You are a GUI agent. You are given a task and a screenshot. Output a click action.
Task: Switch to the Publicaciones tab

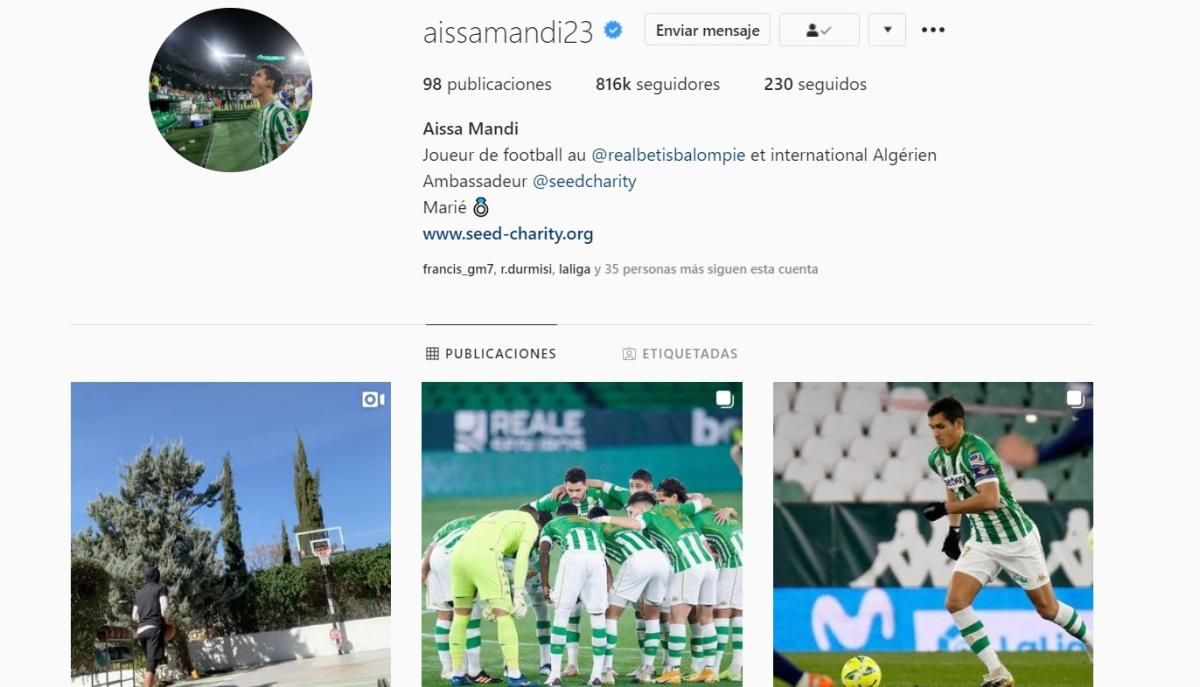(491, 353)
